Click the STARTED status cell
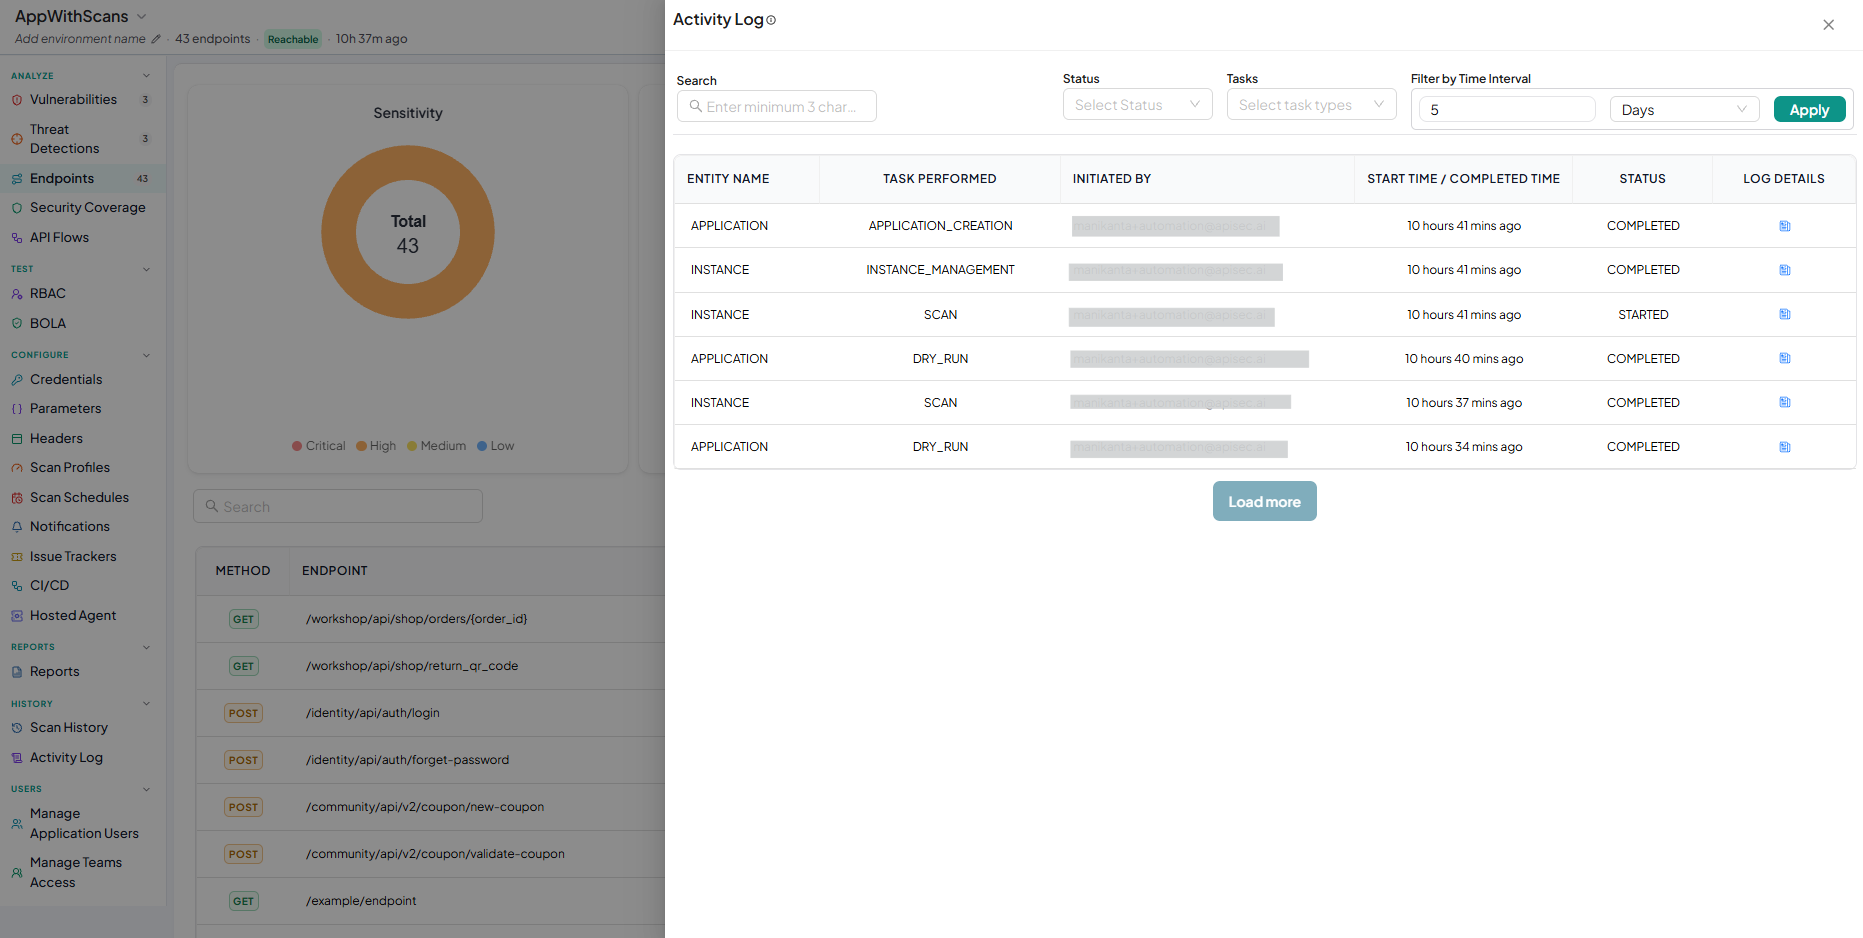The width and height of the screenshot is (1863, 938). pyautogui.click(x=1643, y=315)
